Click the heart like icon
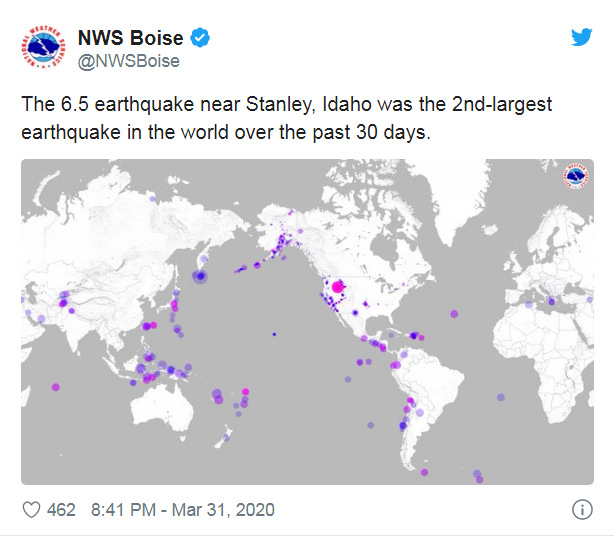The width and height of the screenshot is (614, 538). (x=31, y=510)
